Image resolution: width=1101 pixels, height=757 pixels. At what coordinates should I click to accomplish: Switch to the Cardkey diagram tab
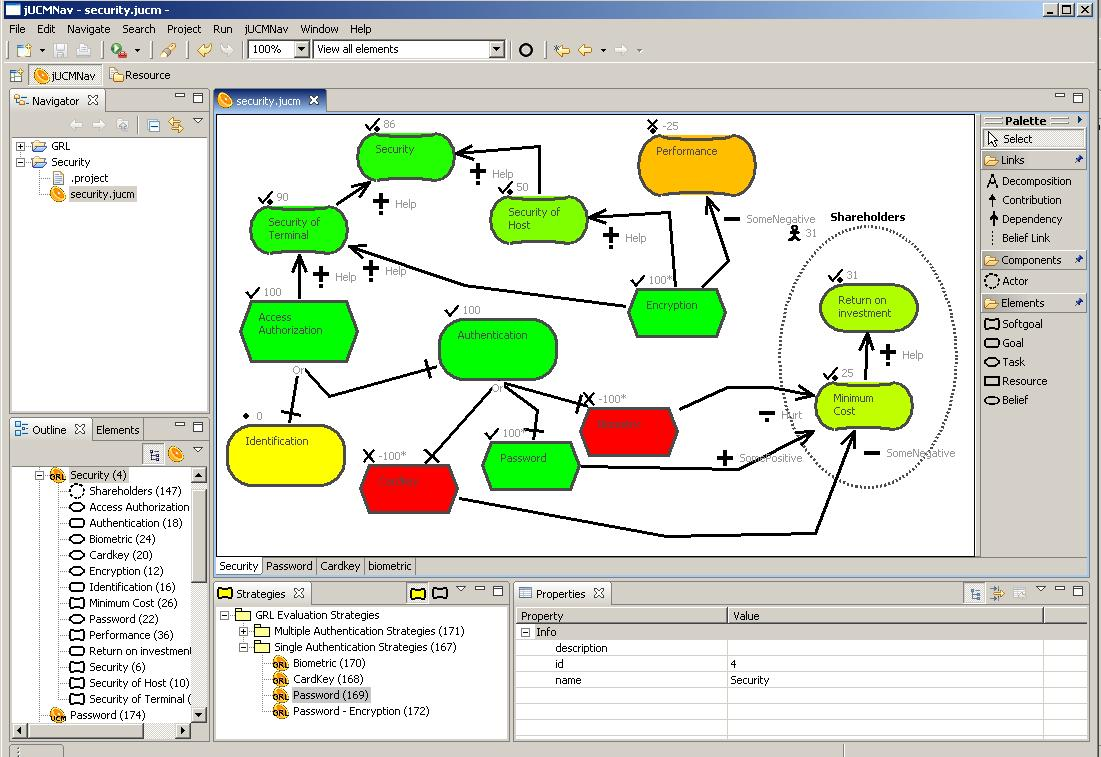tap(340, 566)
